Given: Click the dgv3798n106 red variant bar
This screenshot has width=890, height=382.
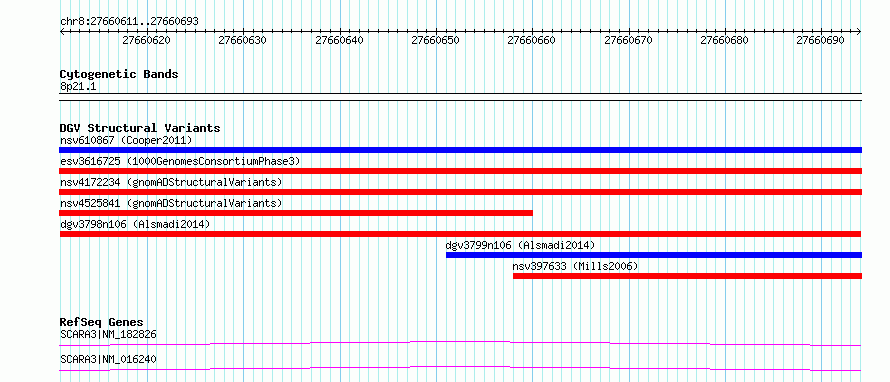Looking at the screenshot, I should coord(460,234).
